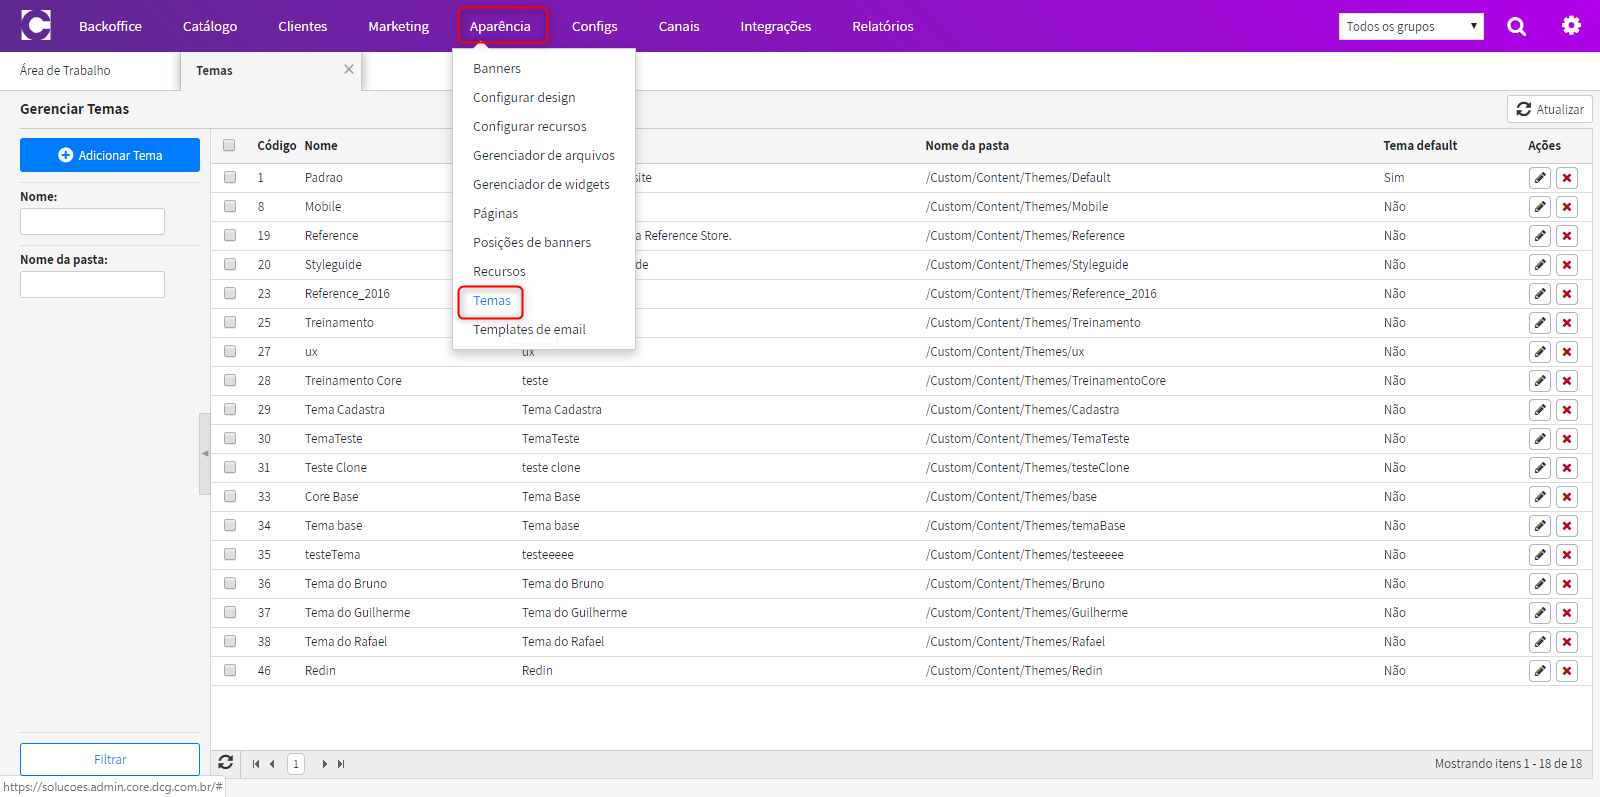The width and height of the screenshot is (1600, 797).
Task: Open the Configs menu
Action: click(594, 26)
